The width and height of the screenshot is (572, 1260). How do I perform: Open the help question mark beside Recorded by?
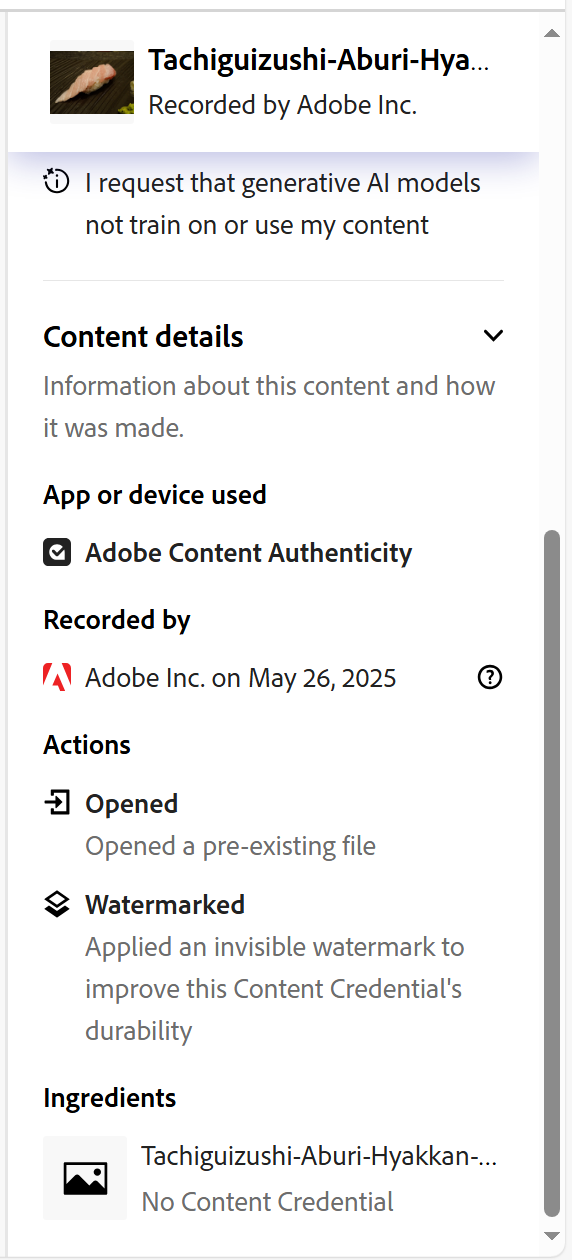[x=490, y=678]
